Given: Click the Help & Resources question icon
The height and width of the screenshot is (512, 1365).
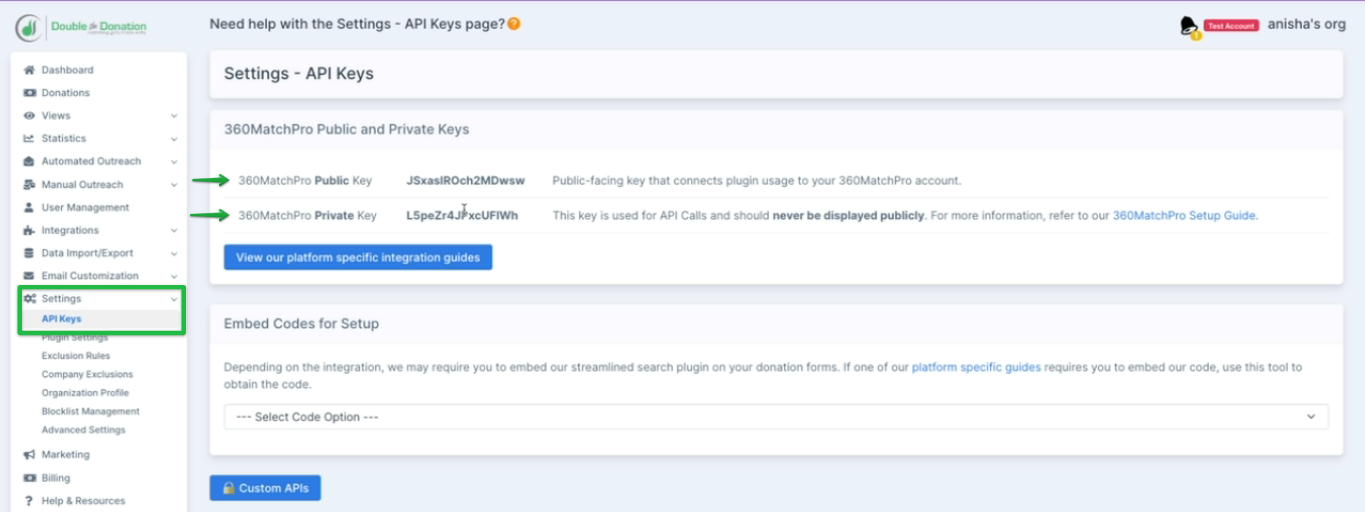Looking at the screenshot, I should pyautogui.click(x=30, y=501).
